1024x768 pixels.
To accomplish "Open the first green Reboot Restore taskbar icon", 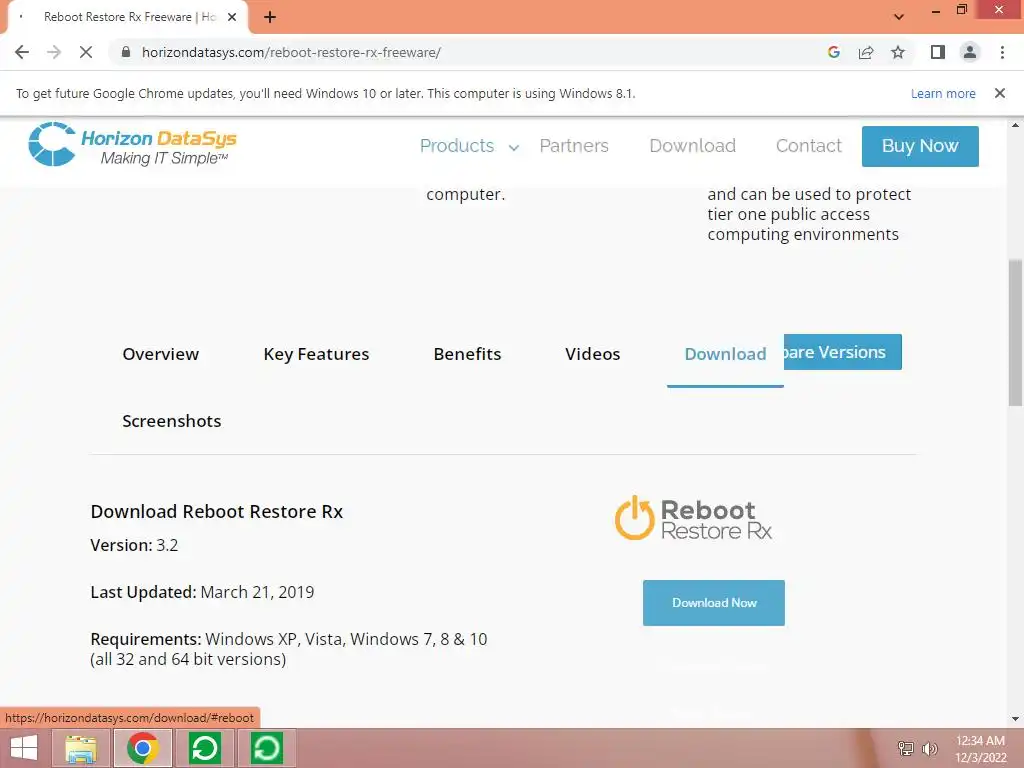I will click(204, 748).
